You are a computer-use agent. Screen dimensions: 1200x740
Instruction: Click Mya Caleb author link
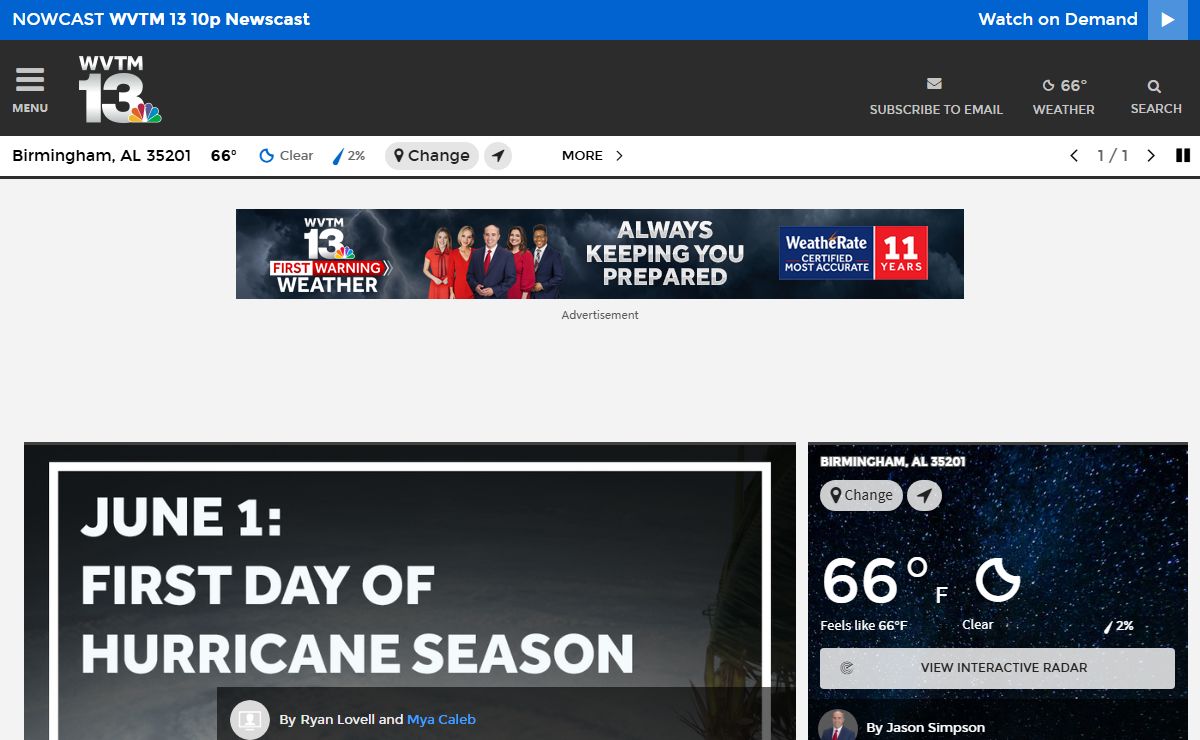point(441,719)
